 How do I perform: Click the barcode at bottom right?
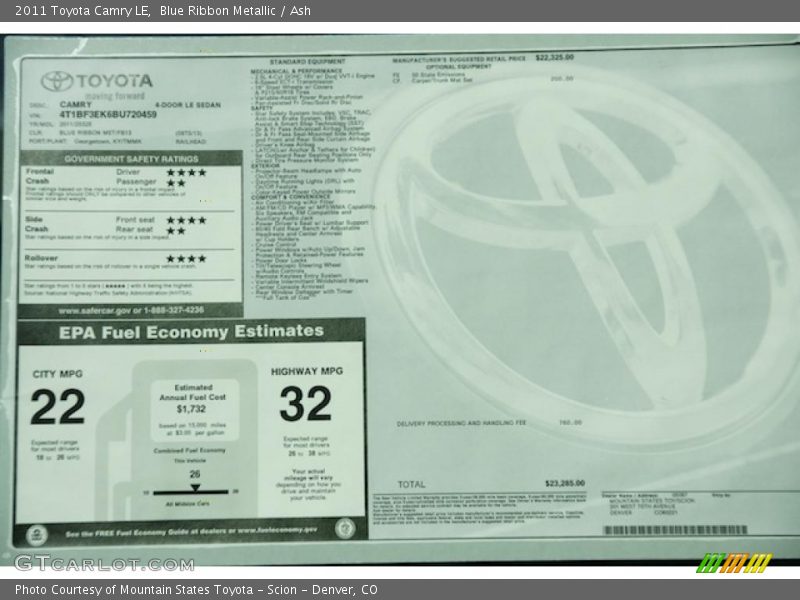pyautogui.click(x=675, y=530)
